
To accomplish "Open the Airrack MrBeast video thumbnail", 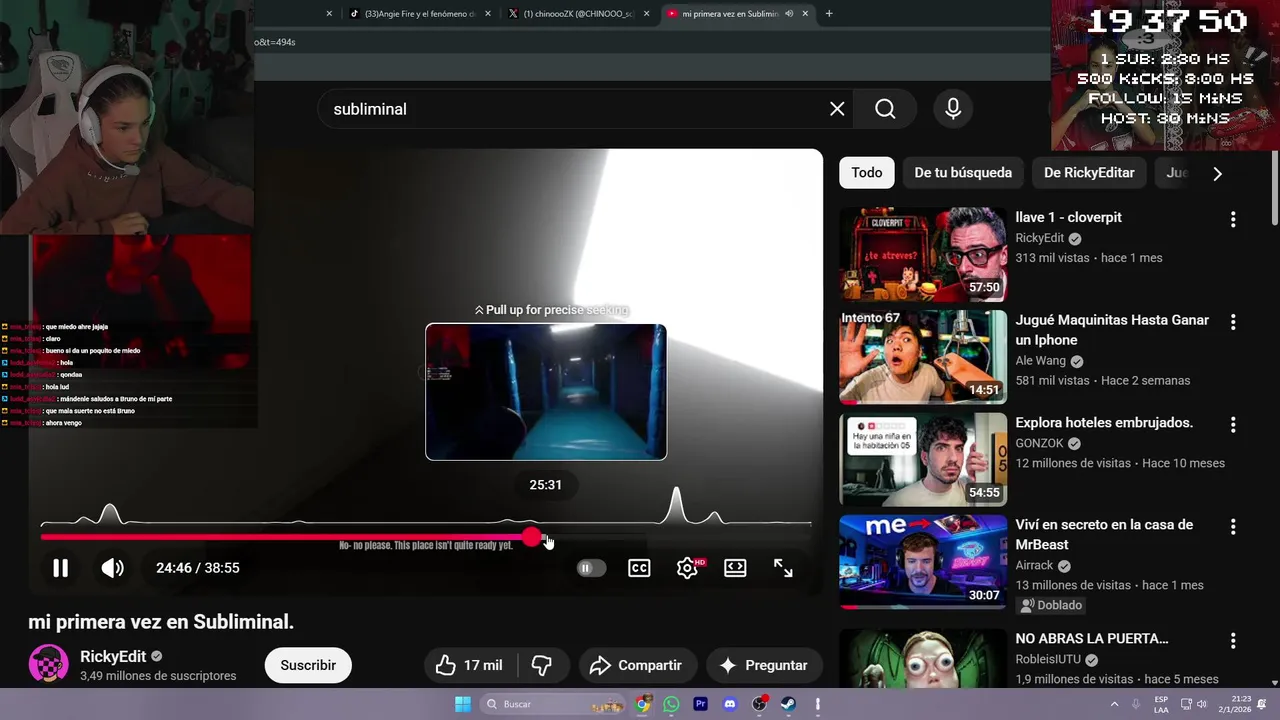I will tap(923, 562).
